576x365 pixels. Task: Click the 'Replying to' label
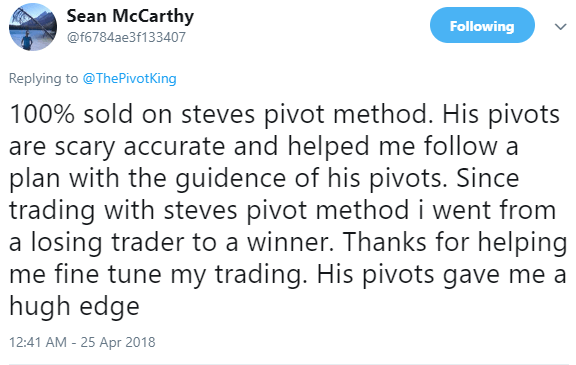point(43,78)
